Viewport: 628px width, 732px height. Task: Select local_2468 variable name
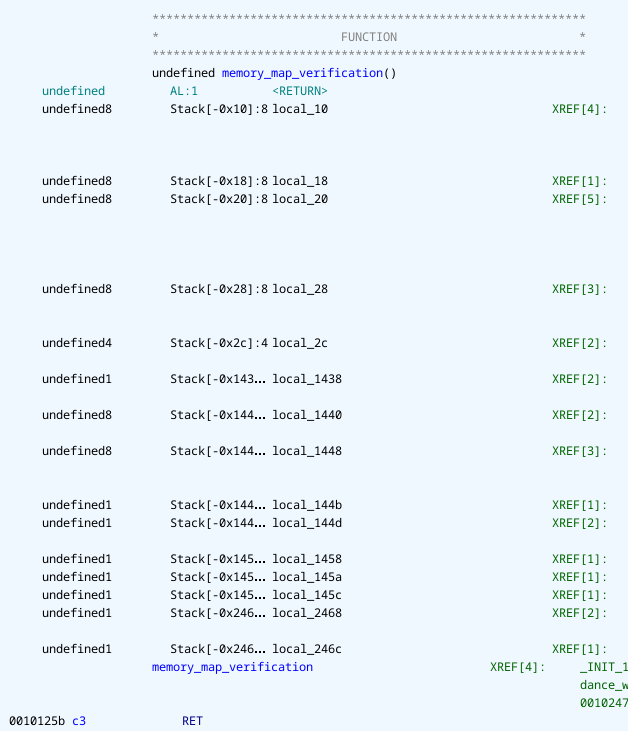pos(307,613)
